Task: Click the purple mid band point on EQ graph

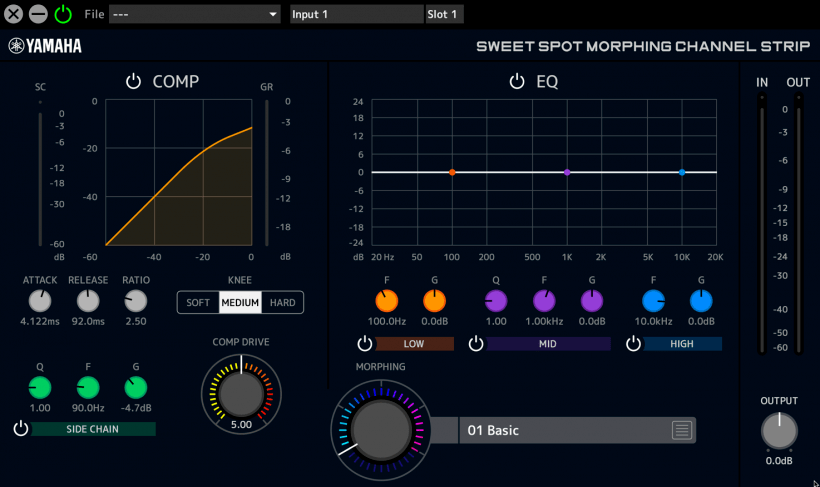Action: pyautogui.click(x=567, y=172)
